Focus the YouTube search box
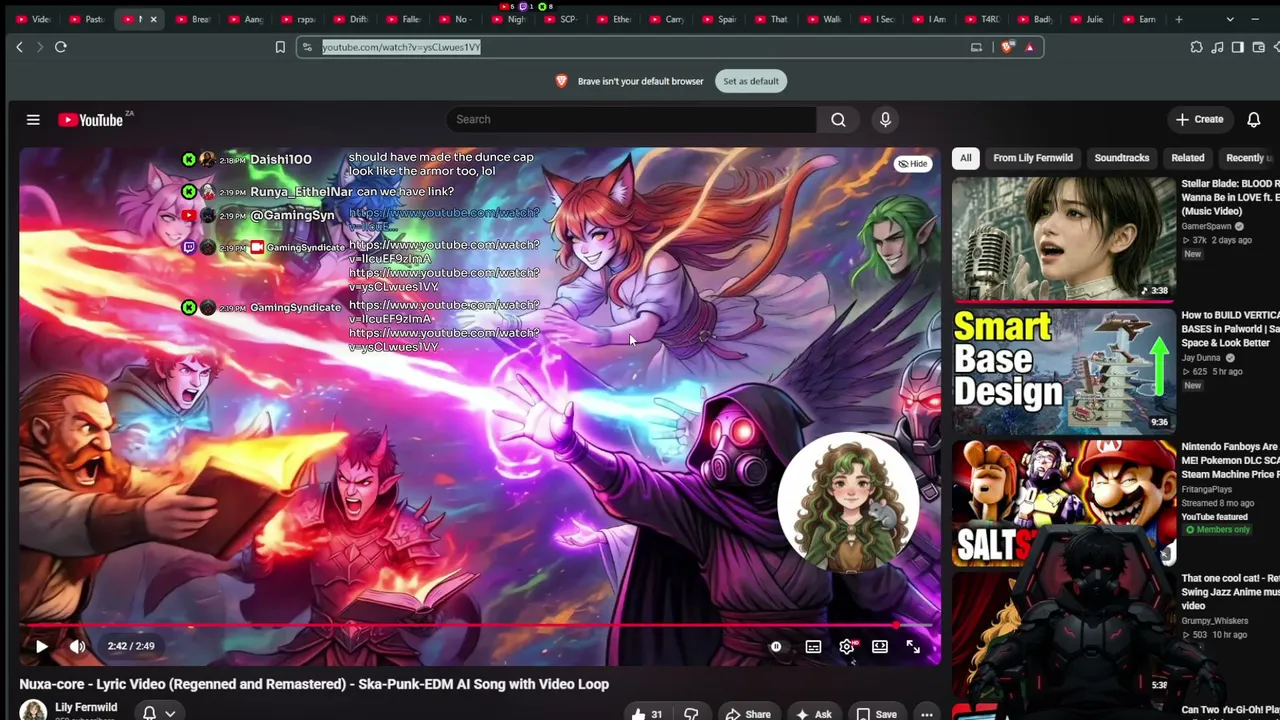Image resolution: width=1280 pixels, height=720 pixels. (x=631, y=120)
